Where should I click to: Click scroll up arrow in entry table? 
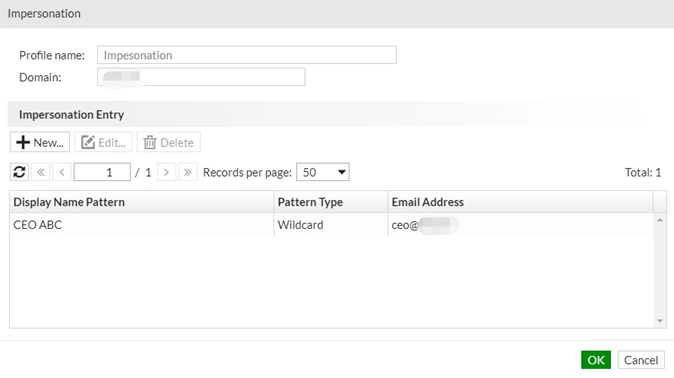tap(660, 220)
